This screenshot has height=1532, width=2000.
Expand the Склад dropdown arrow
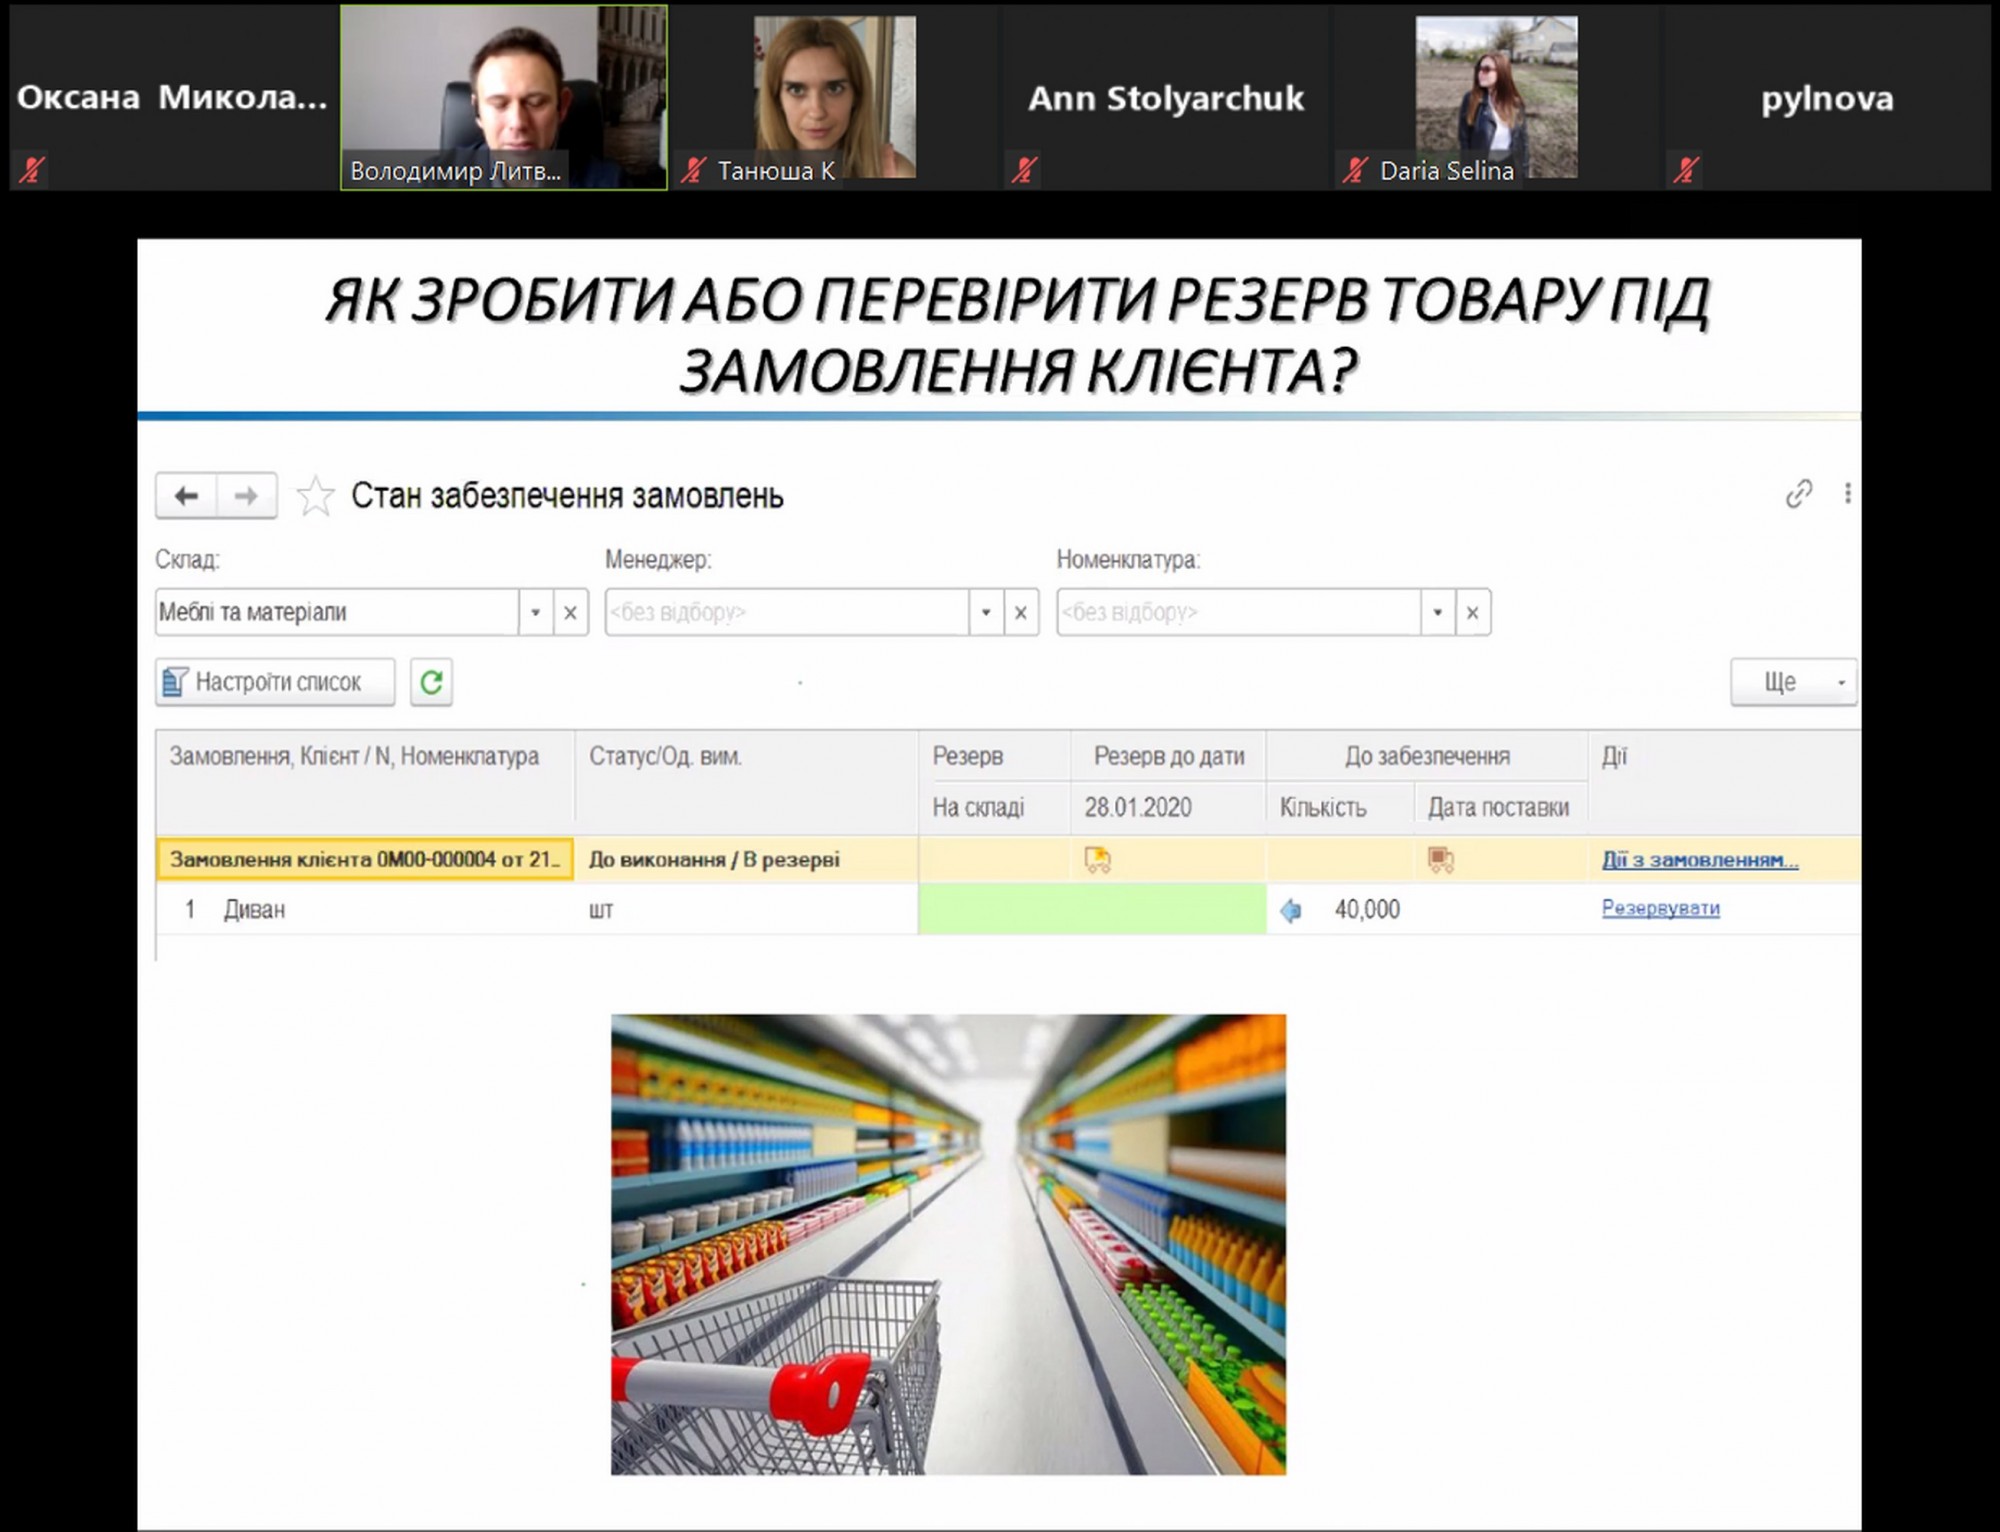535,612
